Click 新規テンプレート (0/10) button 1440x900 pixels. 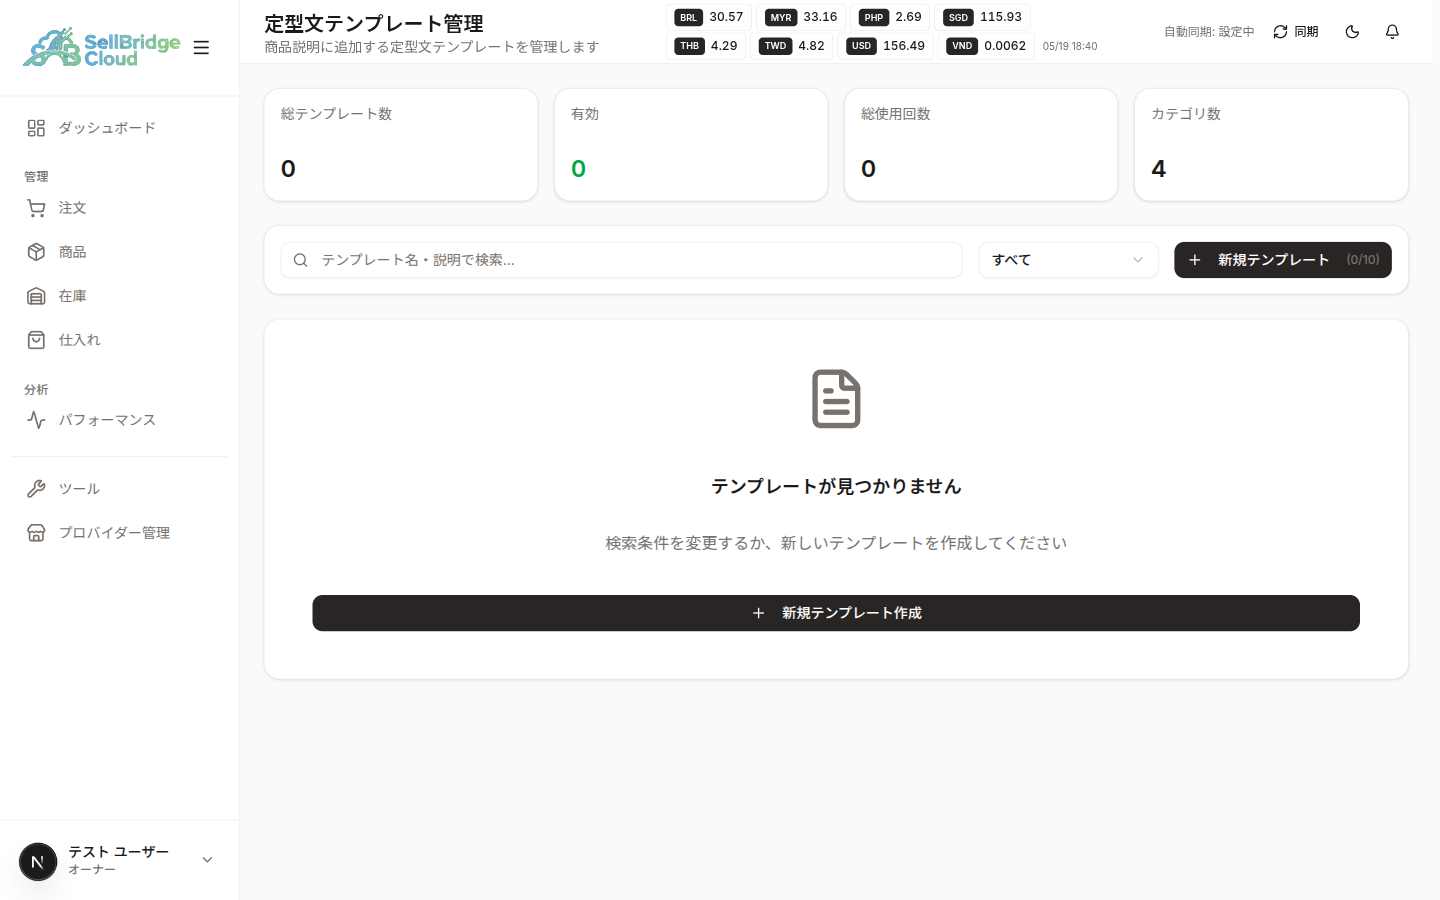pyautogui.click(x=1282, y=260)
